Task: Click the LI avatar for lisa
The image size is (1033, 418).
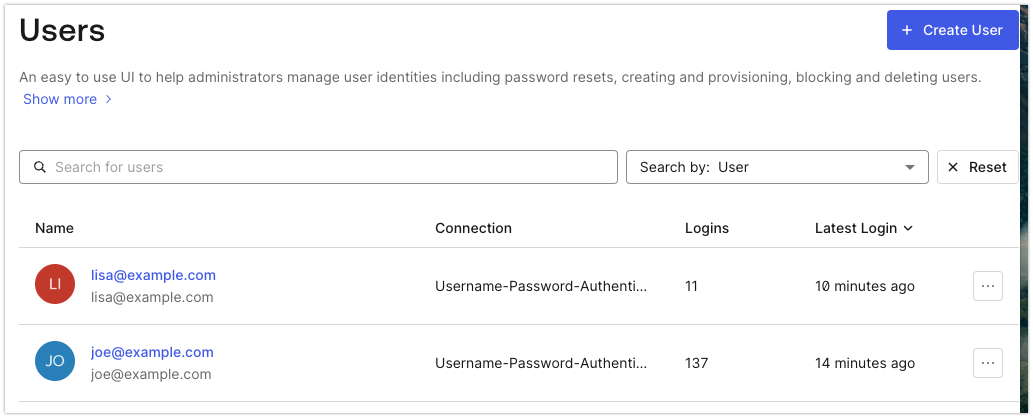Action: [55, 284]
